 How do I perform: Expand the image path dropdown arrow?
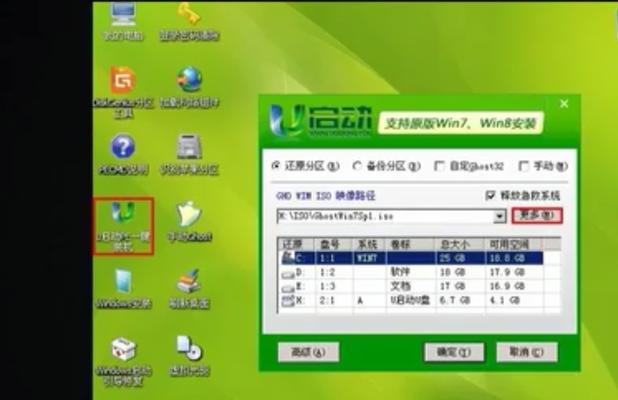pyautogui.click(x=500, y=216)
